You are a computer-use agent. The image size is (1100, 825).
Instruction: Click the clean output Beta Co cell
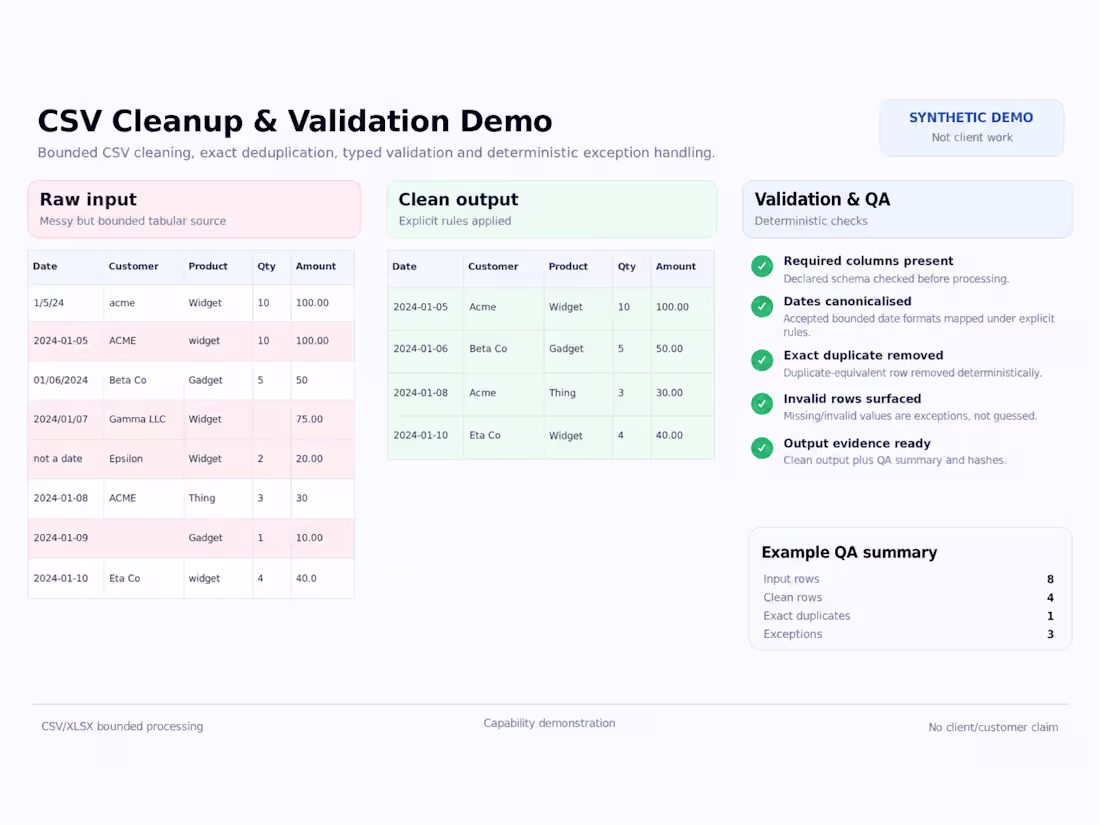tap(488, 349)
